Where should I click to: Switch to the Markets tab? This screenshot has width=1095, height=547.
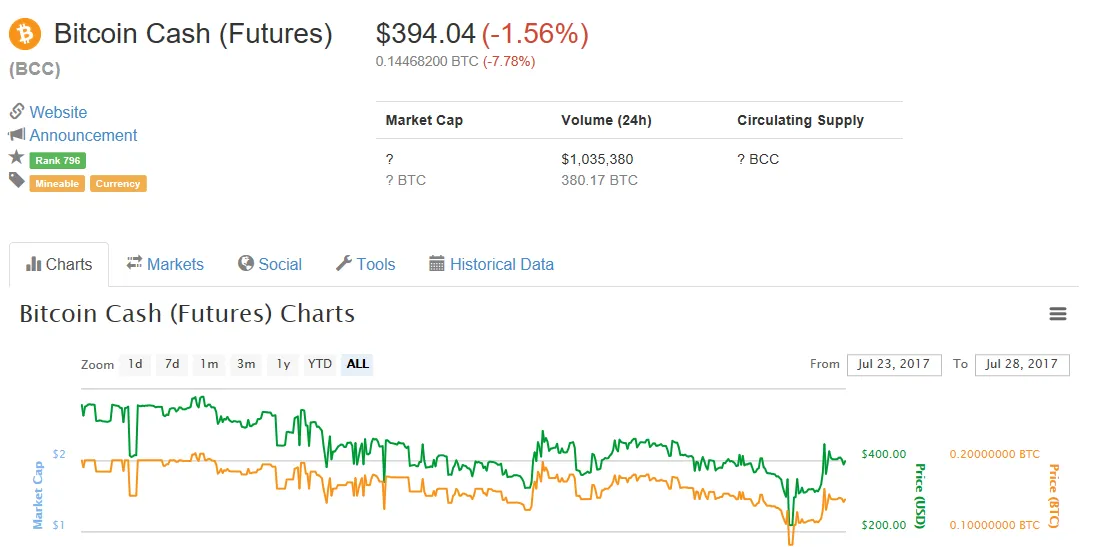click(x=165, y=265)
